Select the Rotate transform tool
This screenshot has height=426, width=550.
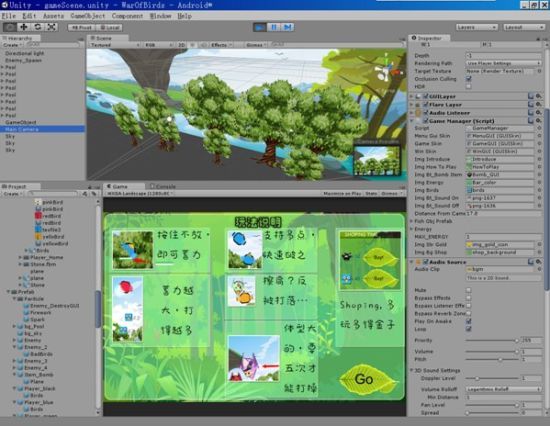pyautogui.click(x=38, y=27)
